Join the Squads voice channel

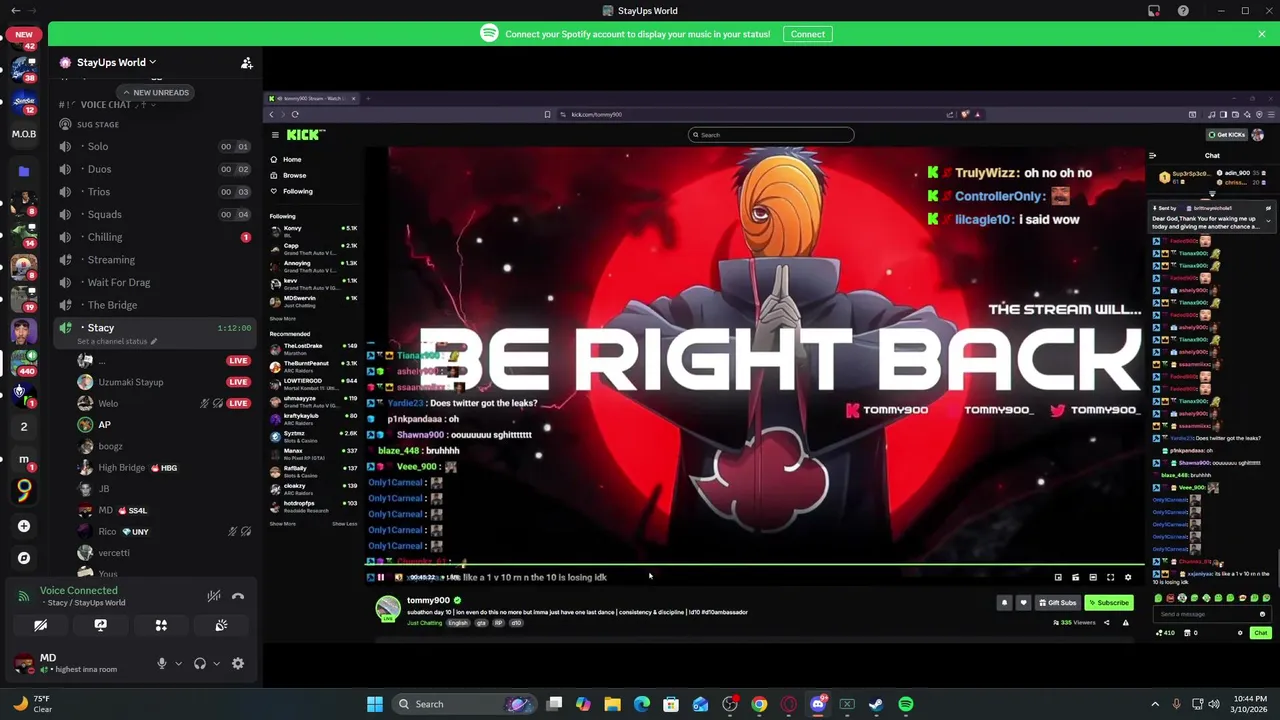pyautogui.click(x=155, y=214)
